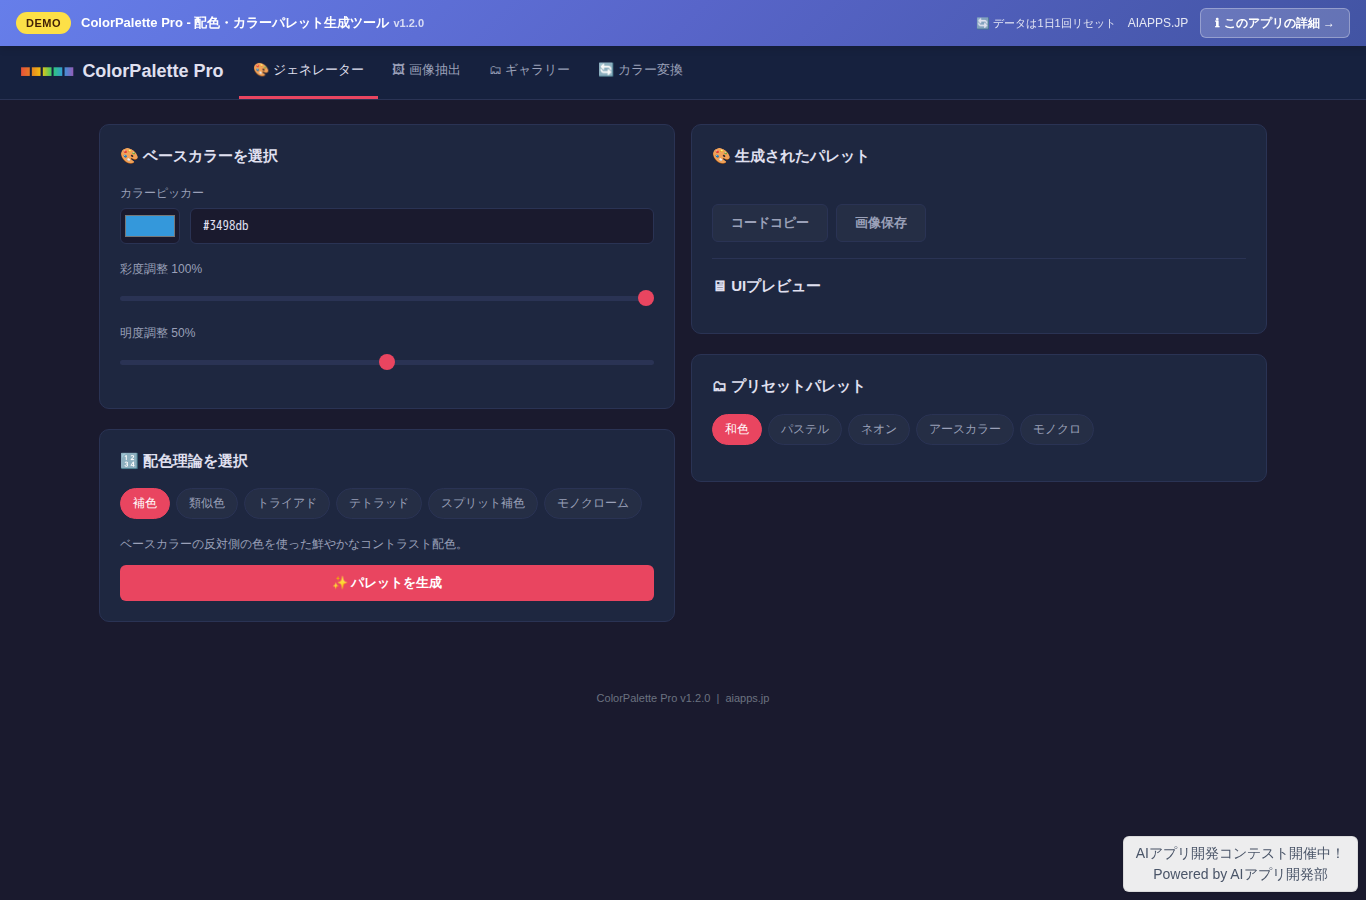Select the ネオン preset palette
The width and height of the screenshot is (1366, 900).
click(x=879, y=429)
